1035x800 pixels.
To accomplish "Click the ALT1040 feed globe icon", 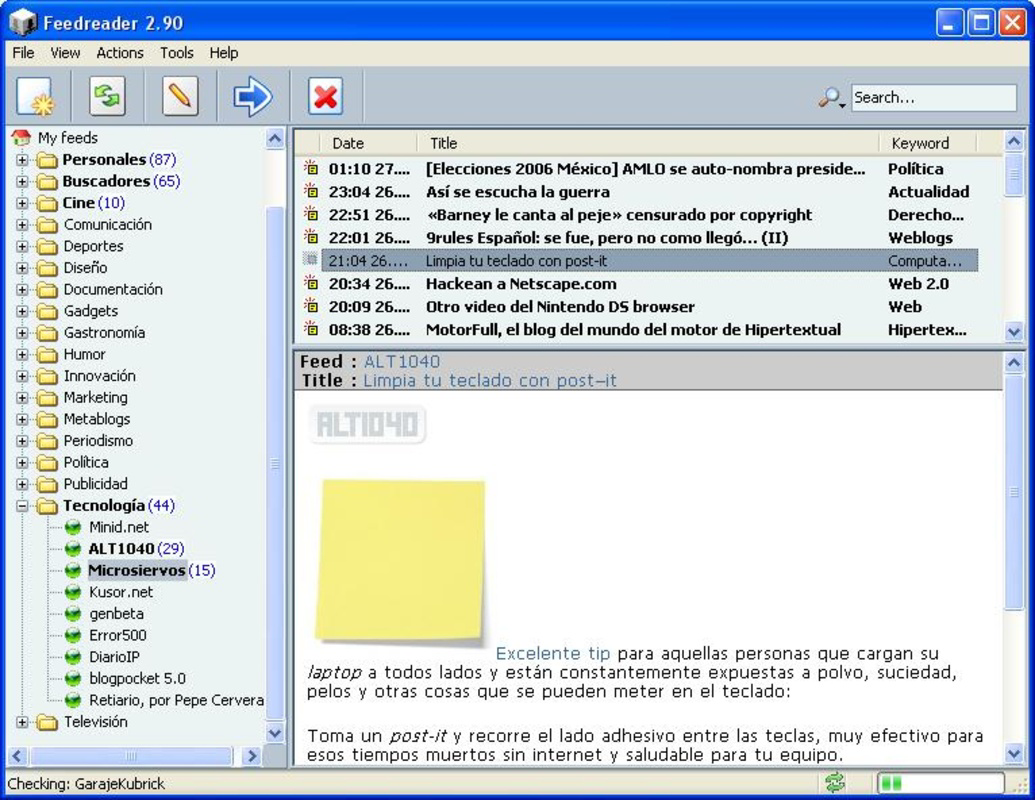I will pyautogui.click(x=73, y=549).
